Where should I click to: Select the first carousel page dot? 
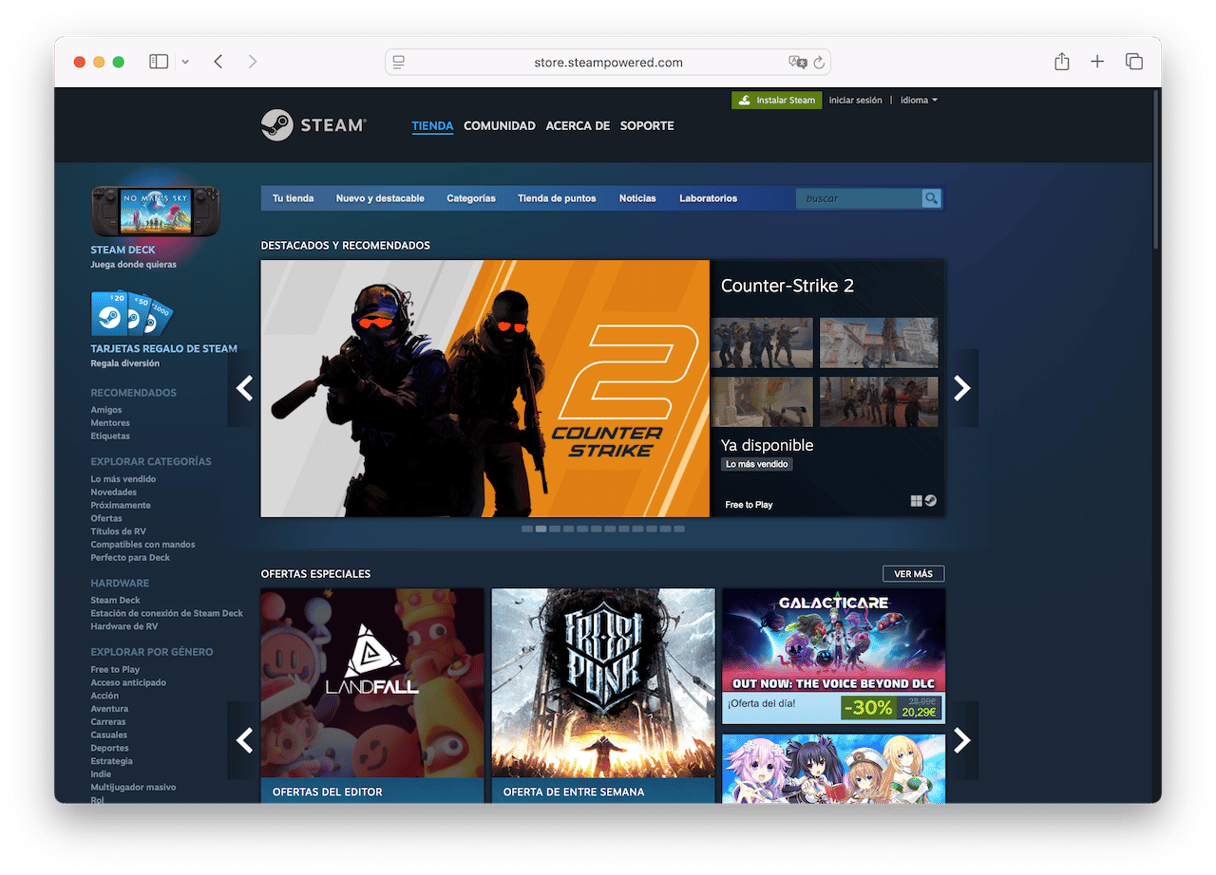point(527,529)
